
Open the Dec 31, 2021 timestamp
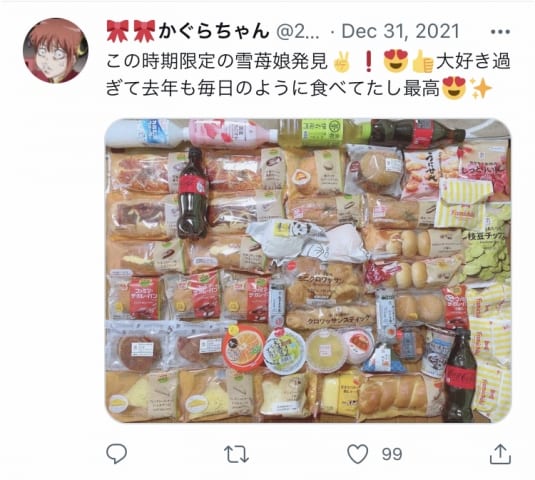[x=400, y=31]
